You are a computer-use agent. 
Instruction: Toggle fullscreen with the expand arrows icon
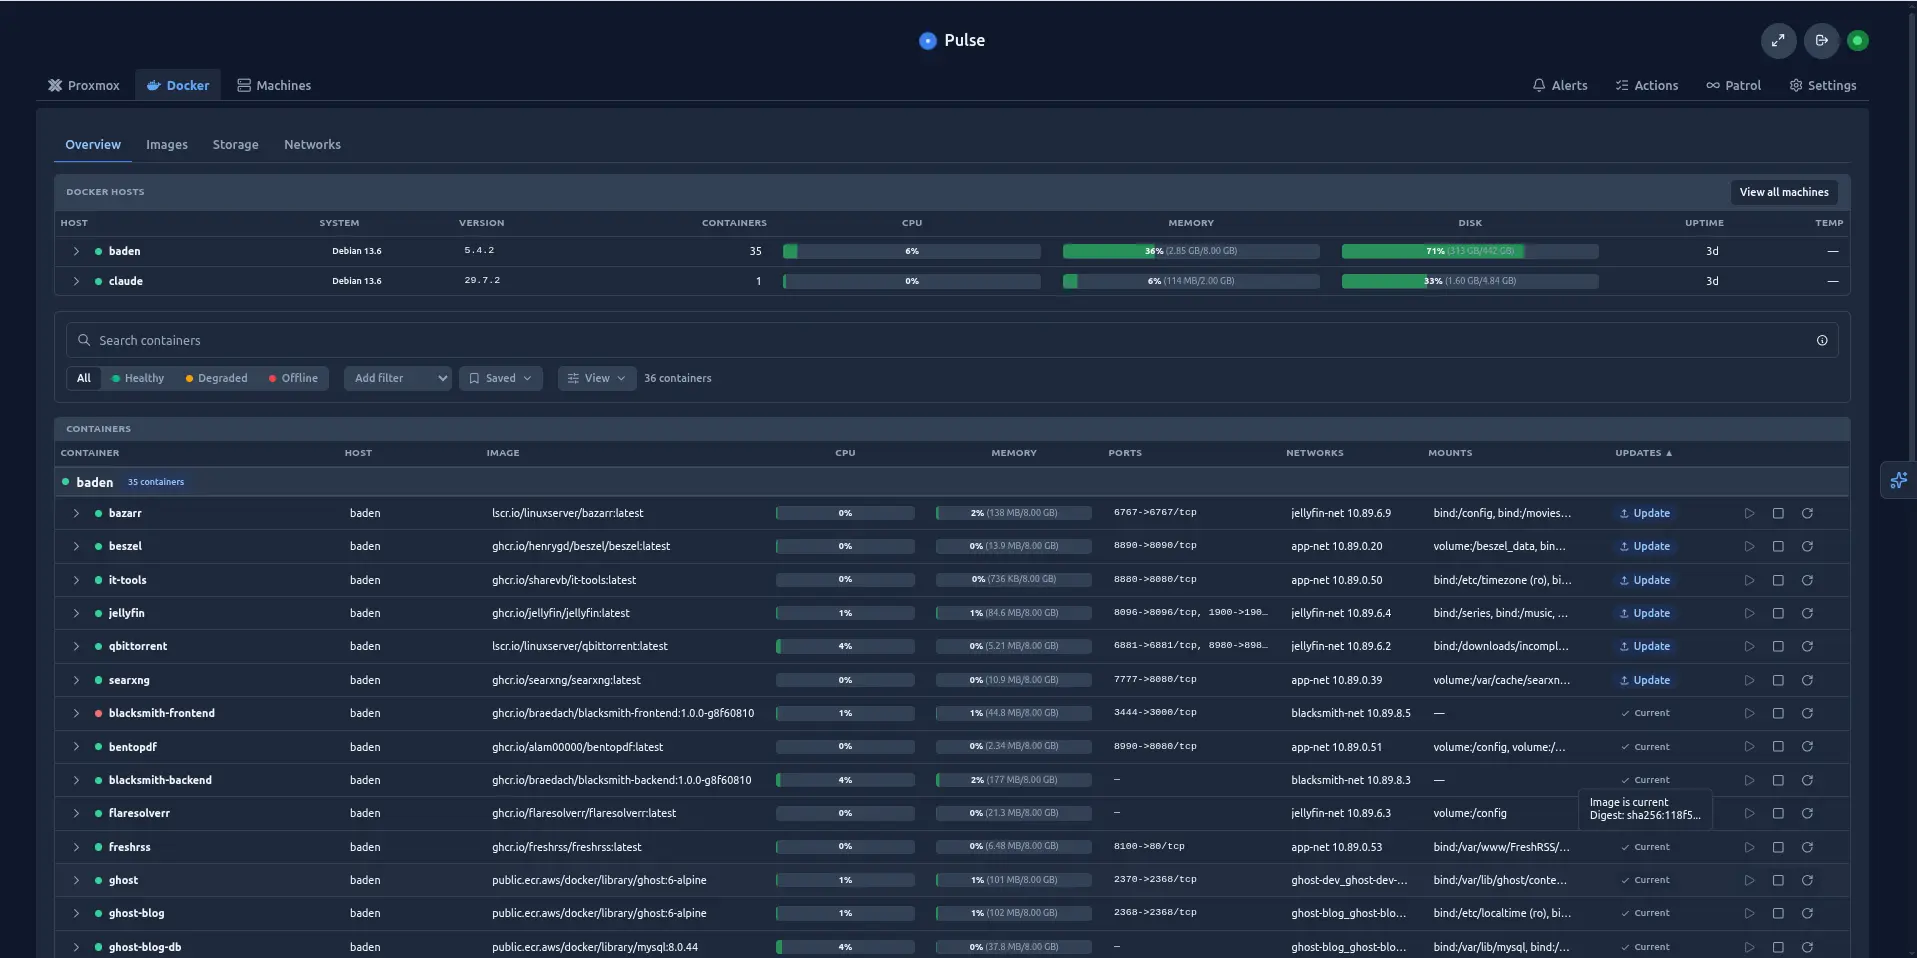pyautogui.click(x=1778, y=41)
